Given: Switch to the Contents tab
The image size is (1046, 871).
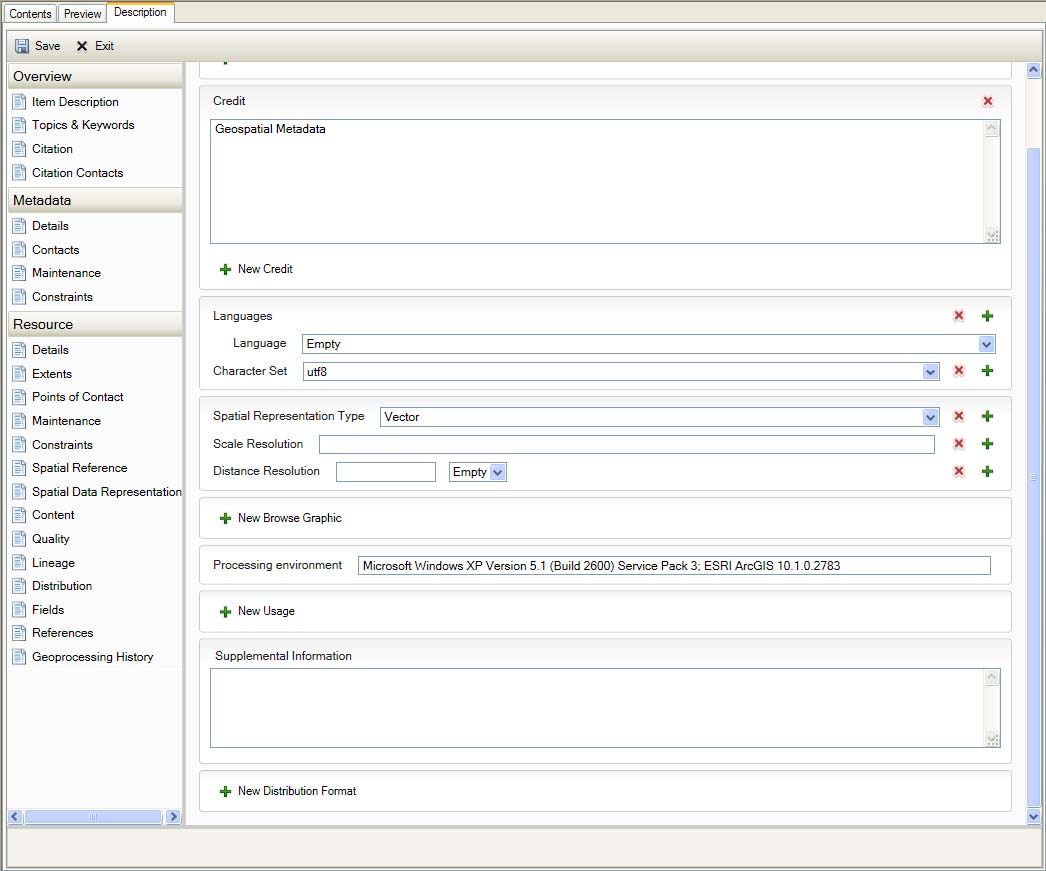Looking at the screenshot, I should [30, 13].
